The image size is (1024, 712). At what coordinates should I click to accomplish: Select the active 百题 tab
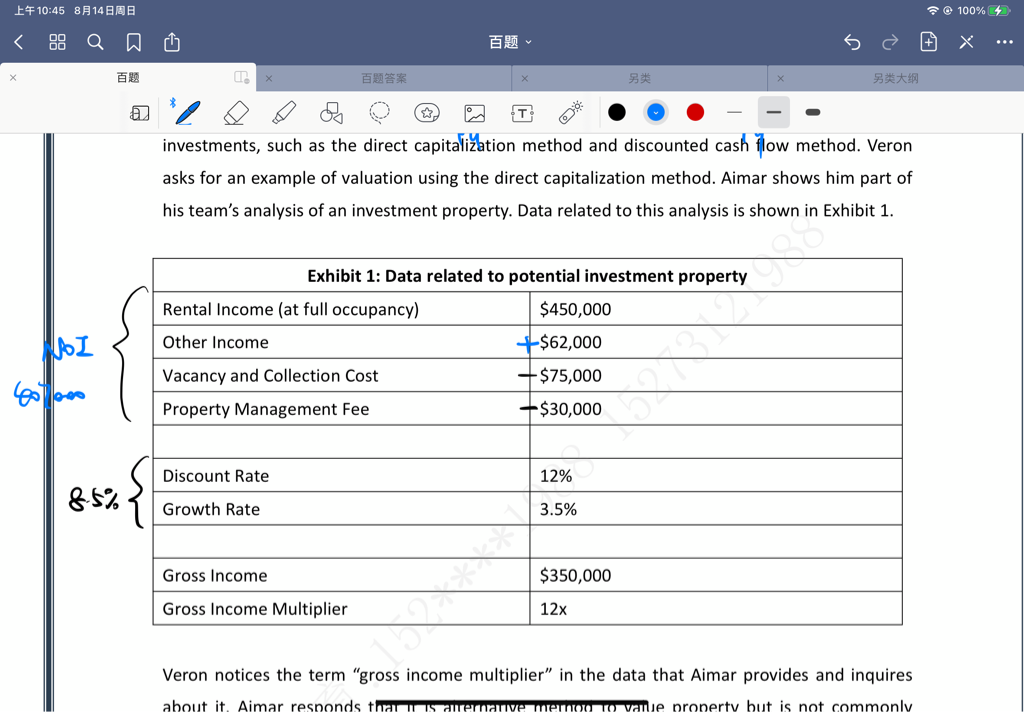[x=128, y=78]
